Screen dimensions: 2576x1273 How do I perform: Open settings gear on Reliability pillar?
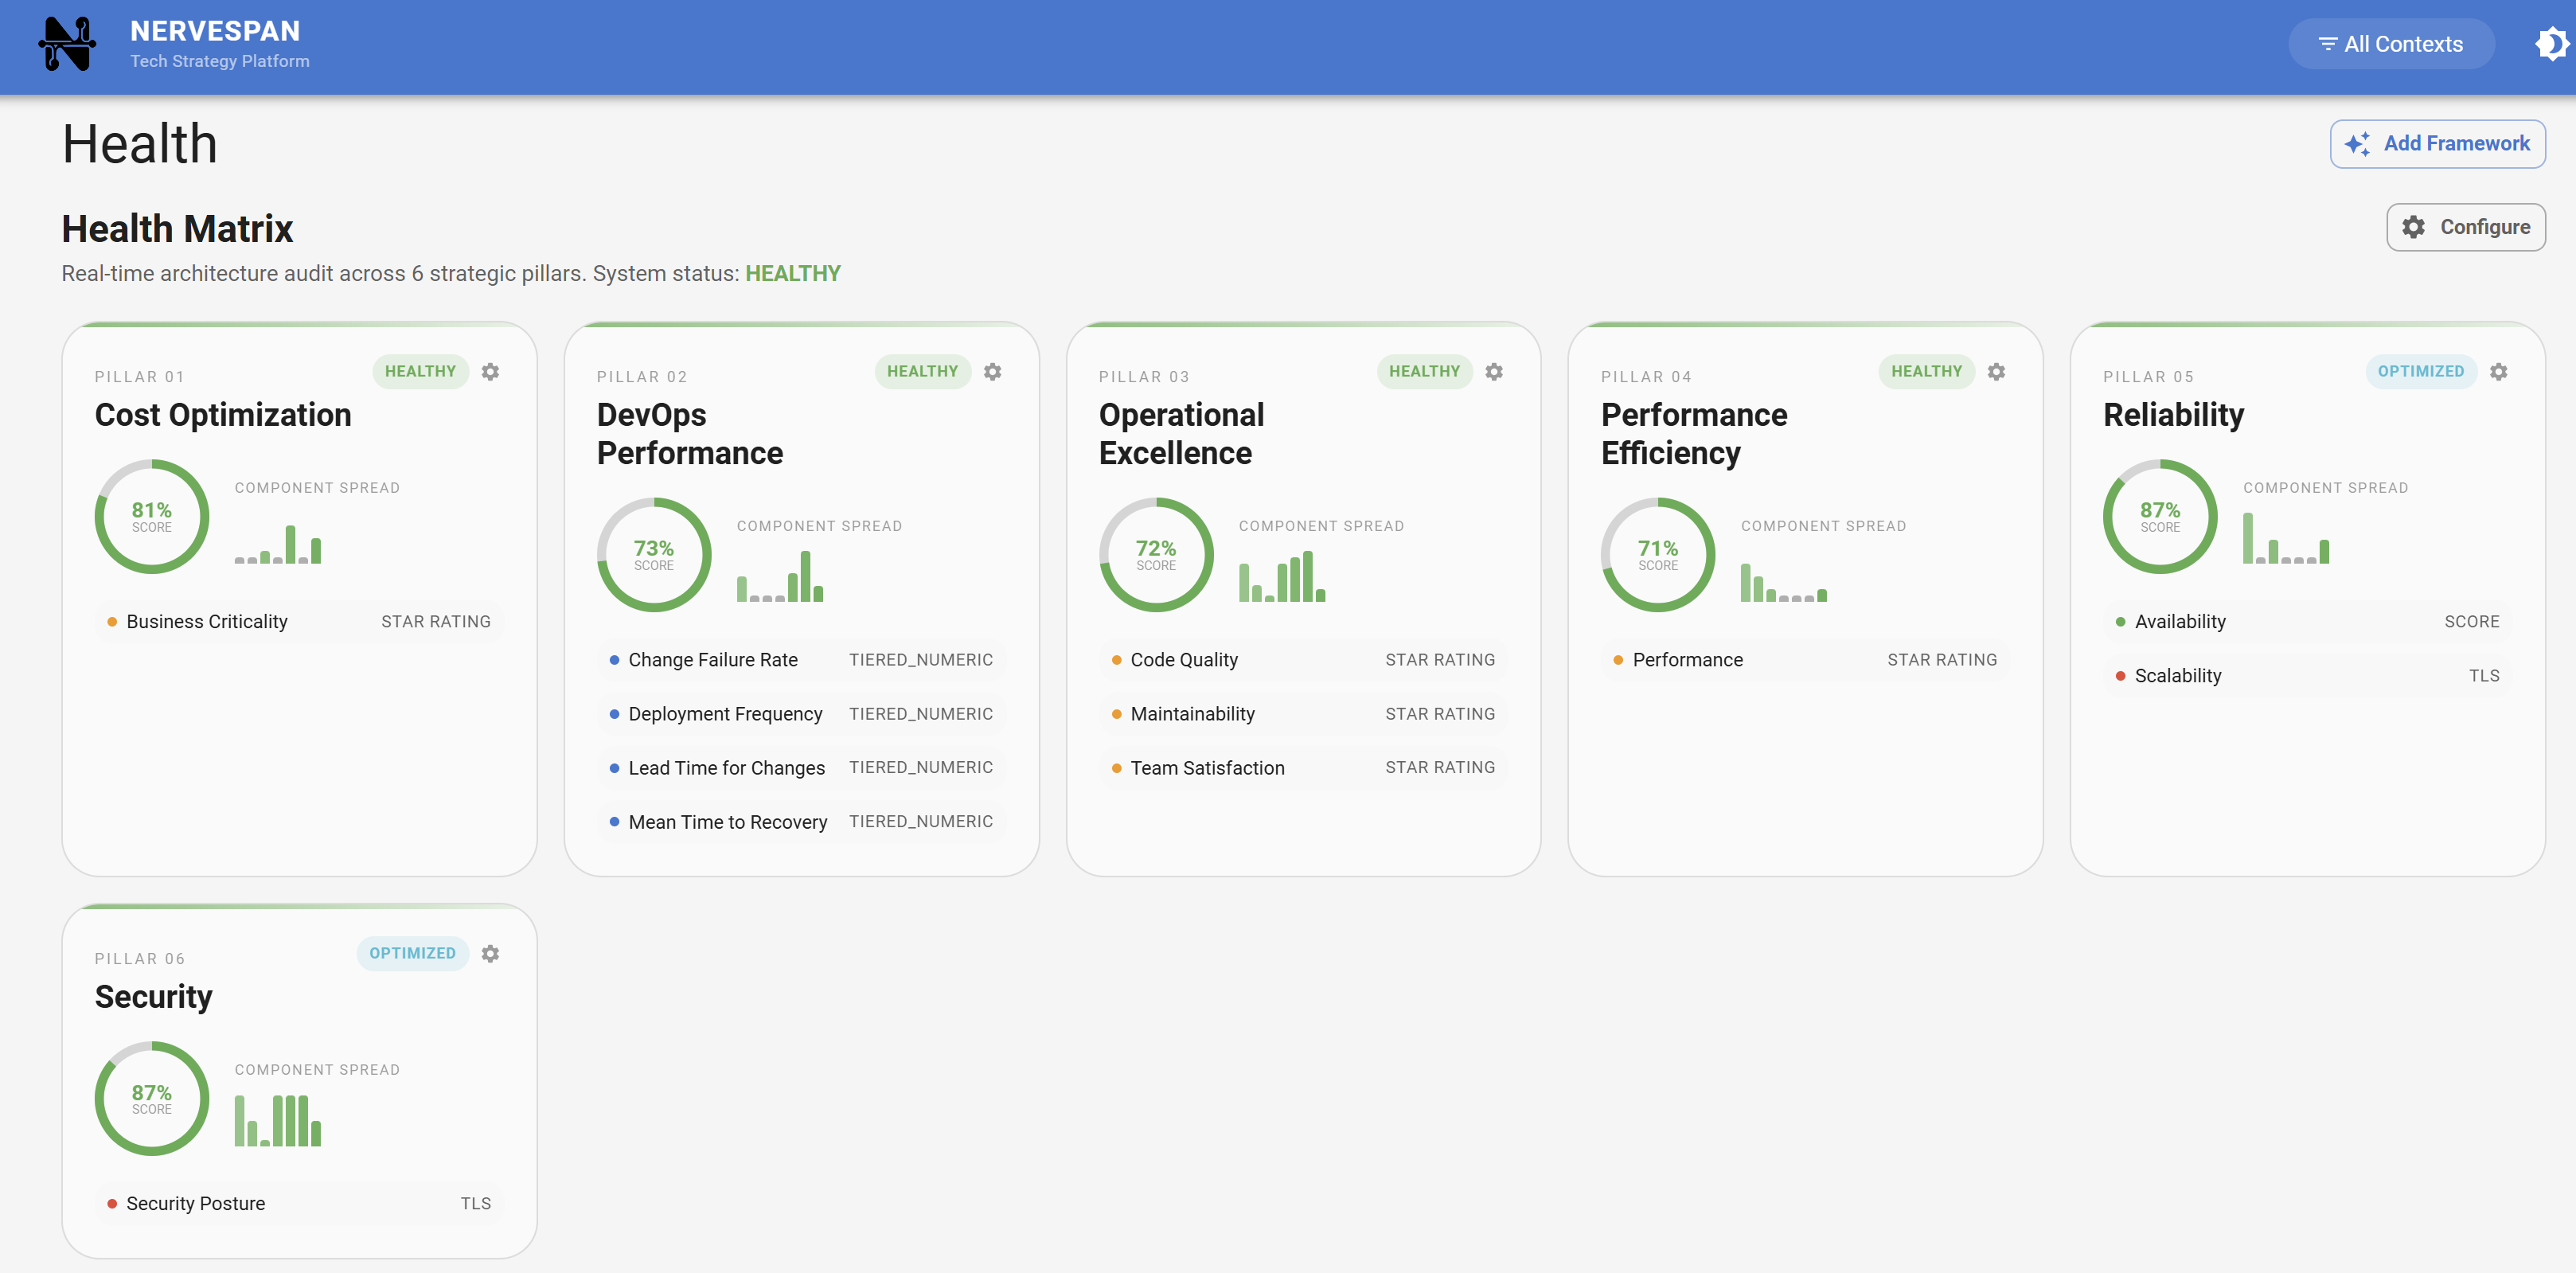coord(2498,372)
